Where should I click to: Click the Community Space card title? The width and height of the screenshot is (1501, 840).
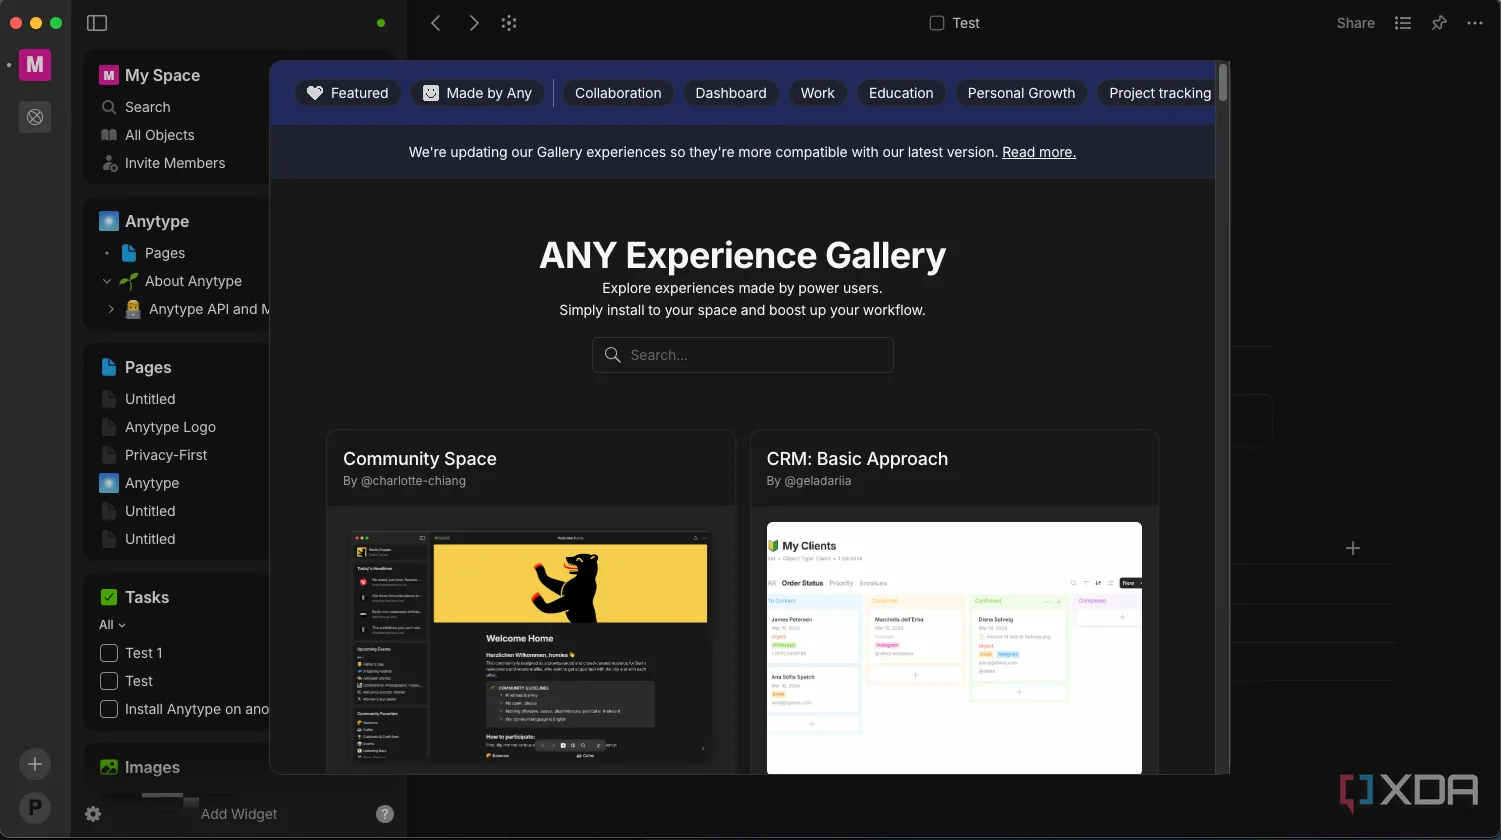[x=420, y=459]
